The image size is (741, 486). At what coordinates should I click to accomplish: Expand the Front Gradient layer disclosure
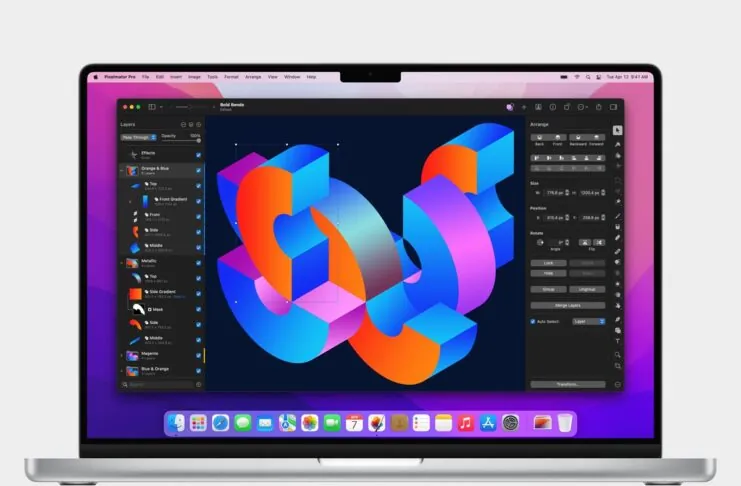point(130,201)
